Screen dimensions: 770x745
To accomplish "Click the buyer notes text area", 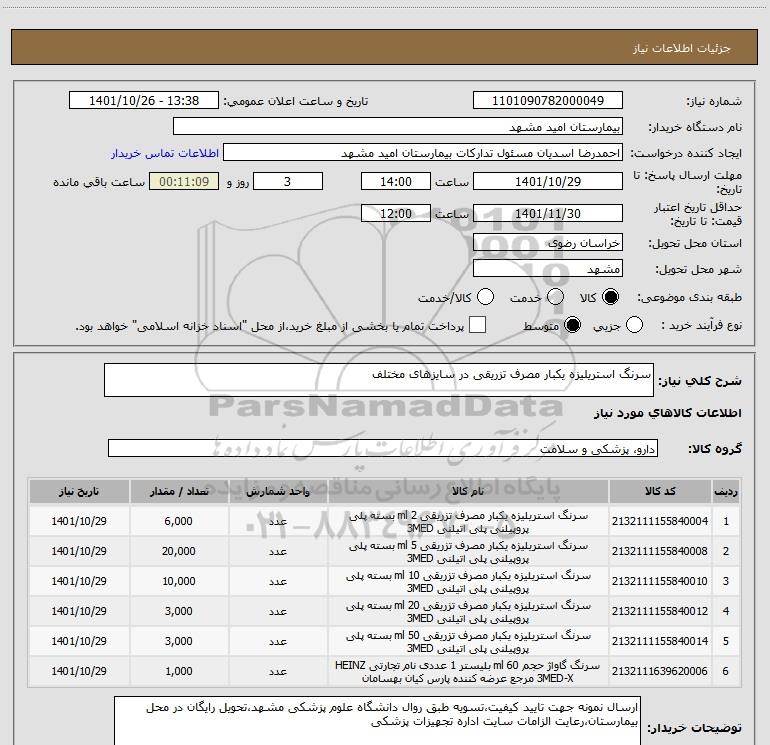I will [x=377, y=720].
